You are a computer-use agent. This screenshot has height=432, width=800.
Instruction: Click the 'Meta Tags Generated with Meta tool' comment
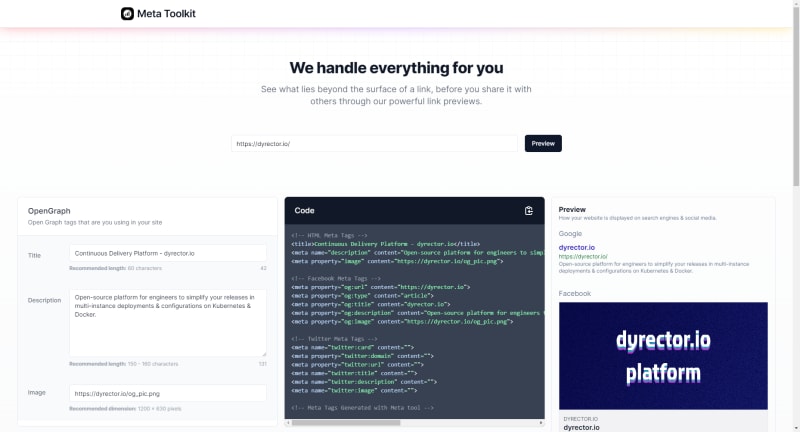click(362, 408)
